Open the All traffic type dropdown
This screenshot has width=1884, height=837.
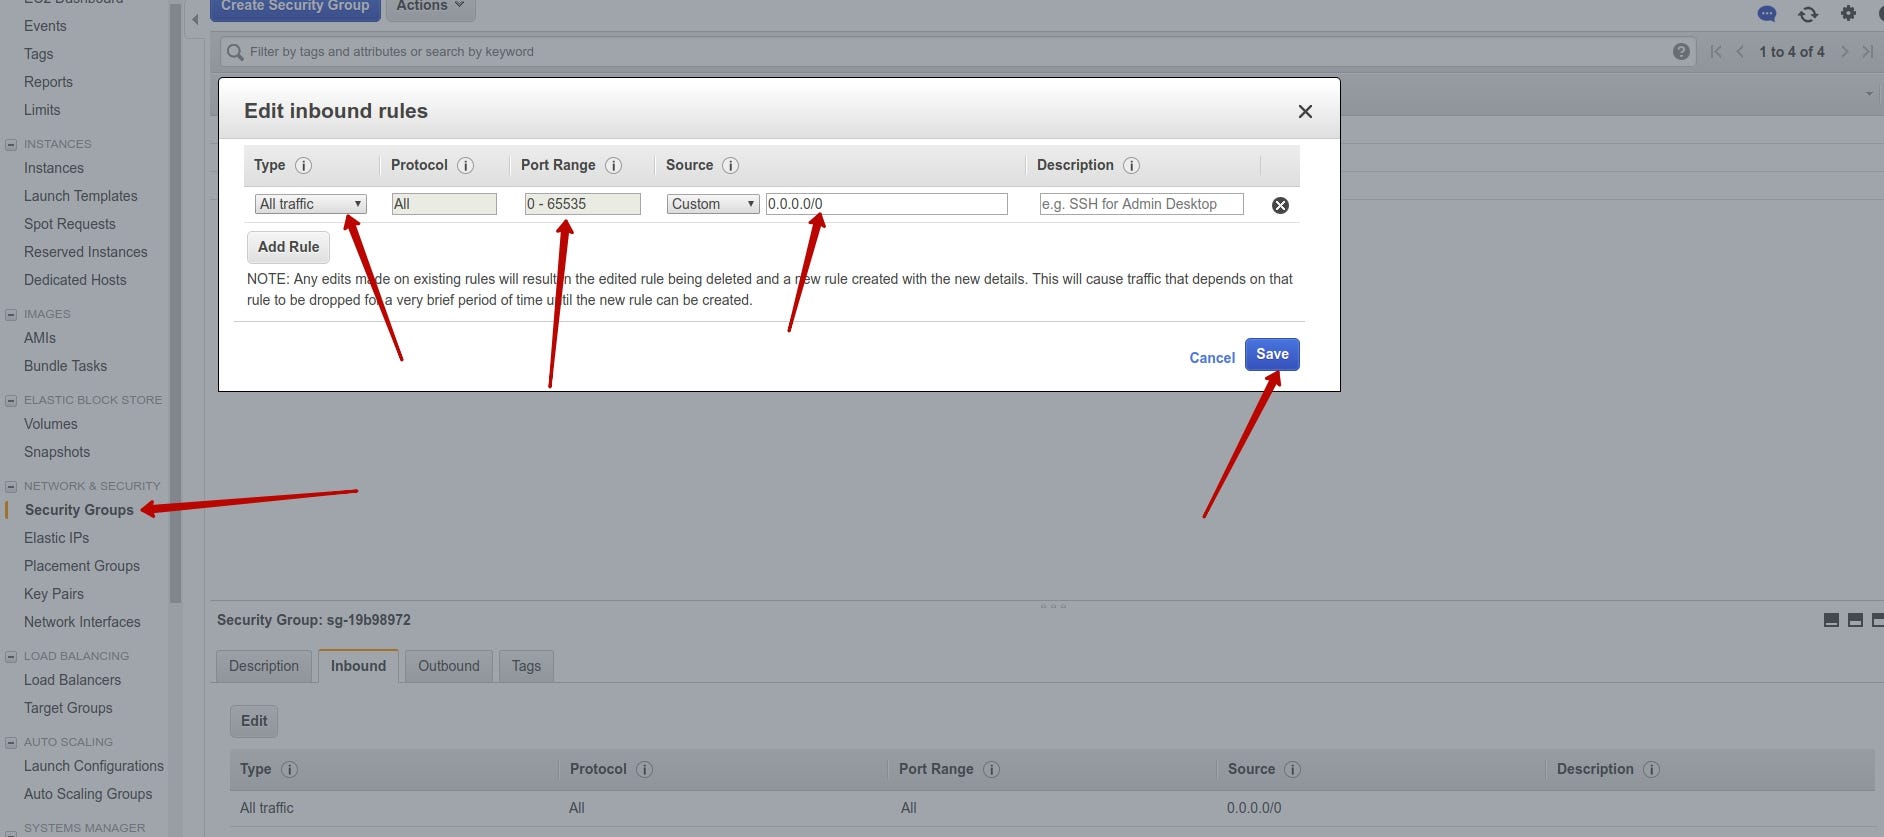[311, 204]
